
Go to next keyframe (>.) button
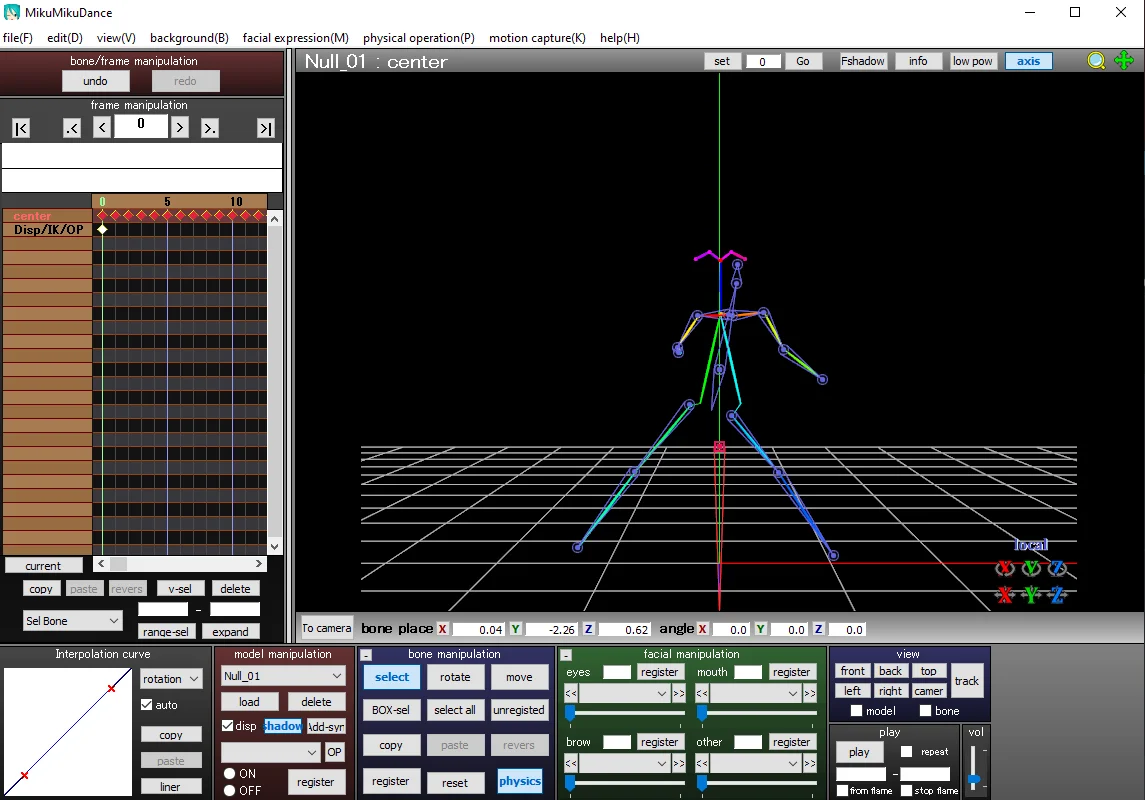(210, 128)
